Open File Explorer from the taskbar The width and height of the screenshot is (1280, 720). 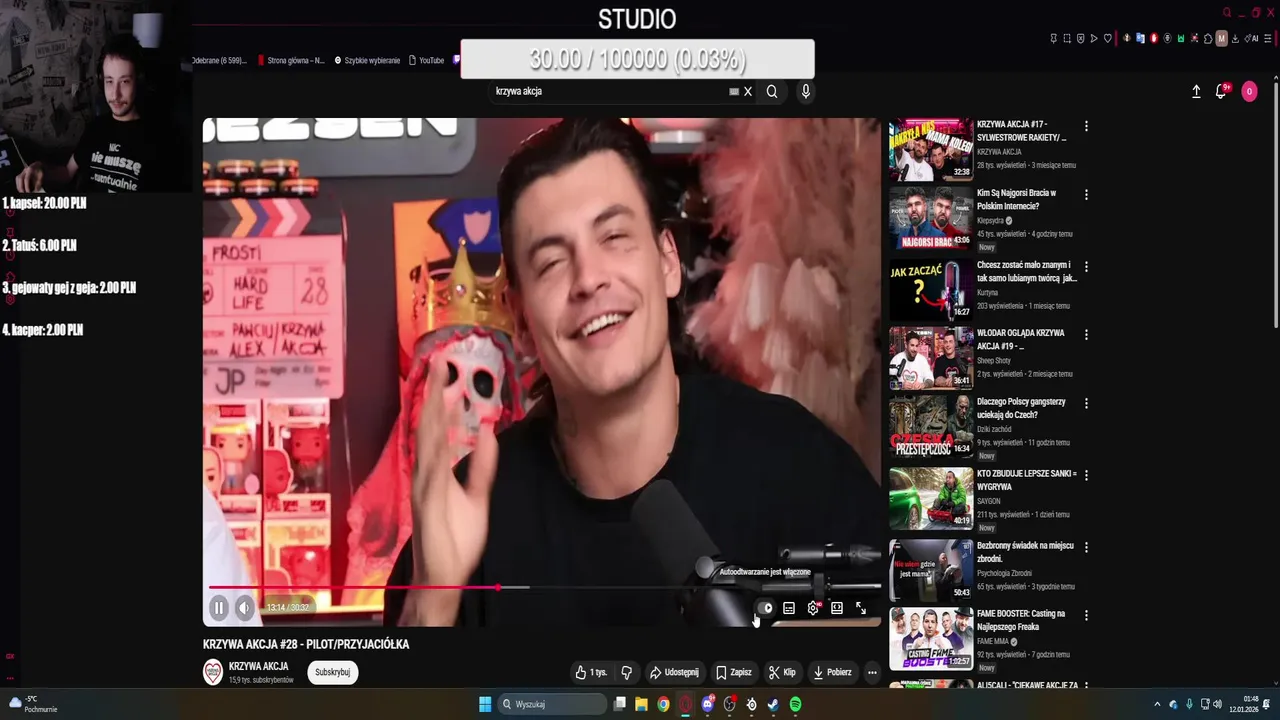tap(641, 704)
